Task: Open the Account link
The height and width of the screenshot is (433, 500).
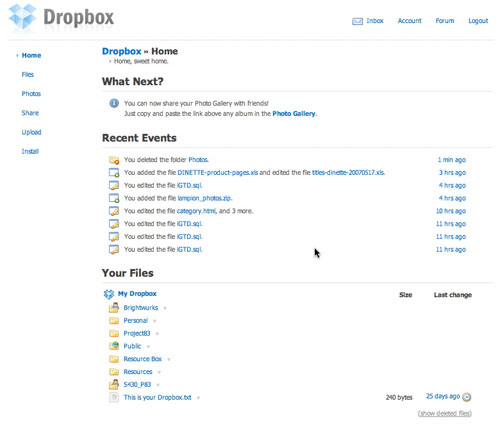Action: 410,21
